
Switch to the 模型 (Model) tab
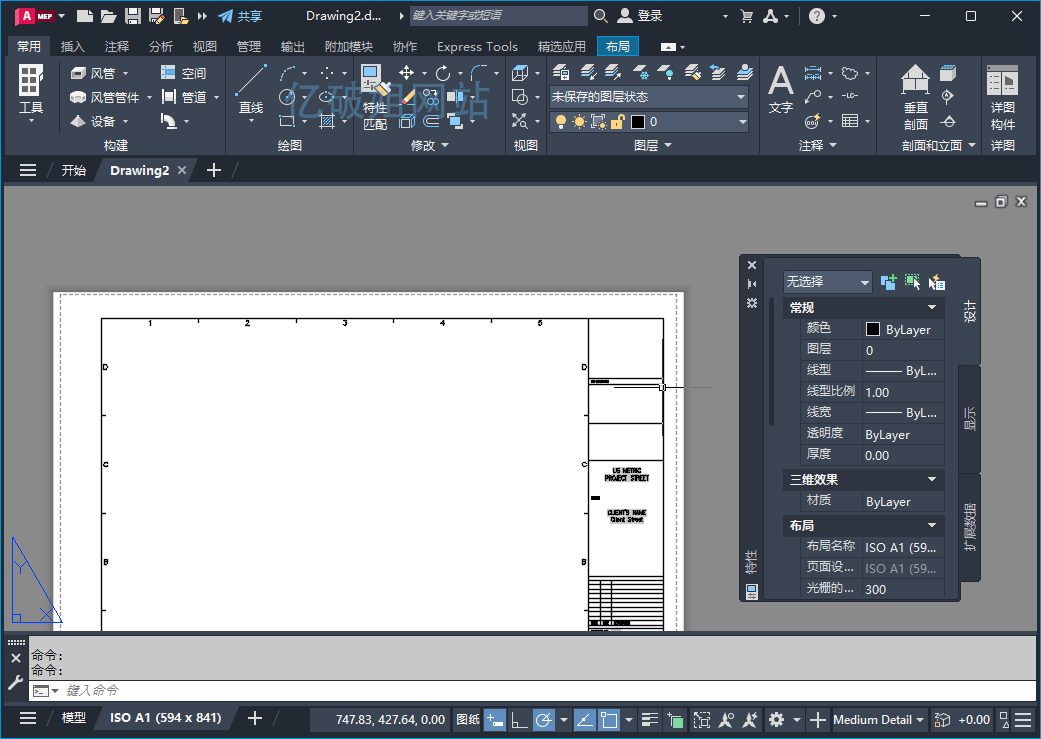74,718
